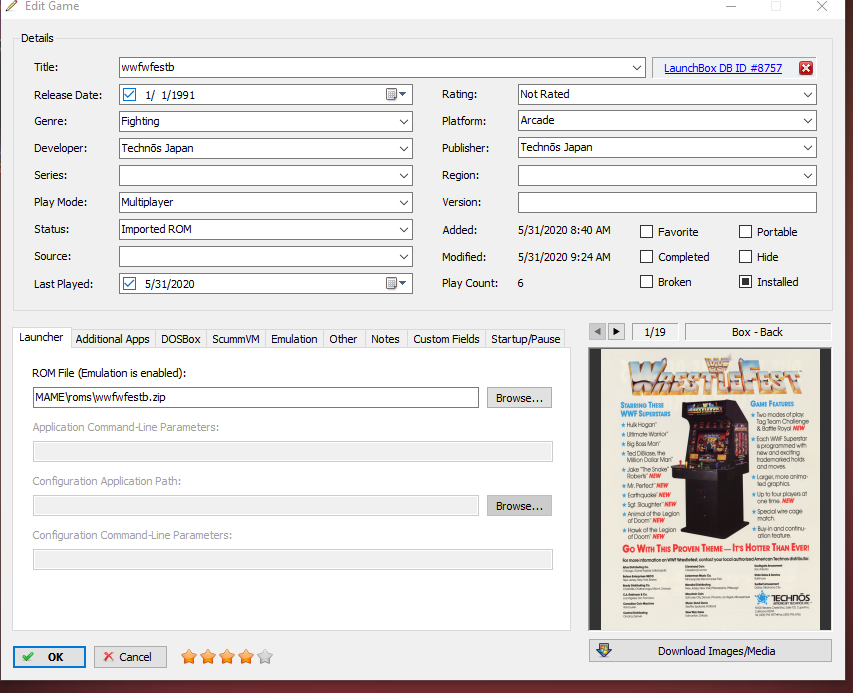The height and width of the screenshot is (693, 853).
Task: Click the image counter 1/19 field
Action: (x=655, y=332)
